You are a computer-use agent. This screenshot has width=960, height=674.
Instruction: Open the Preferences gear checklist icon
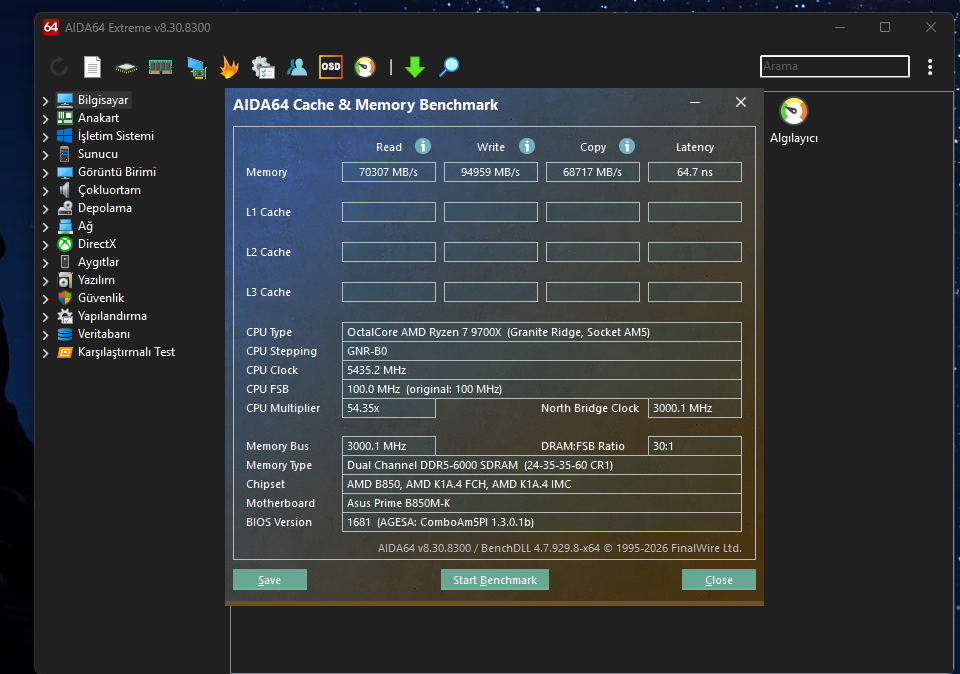tap(263, 67)
